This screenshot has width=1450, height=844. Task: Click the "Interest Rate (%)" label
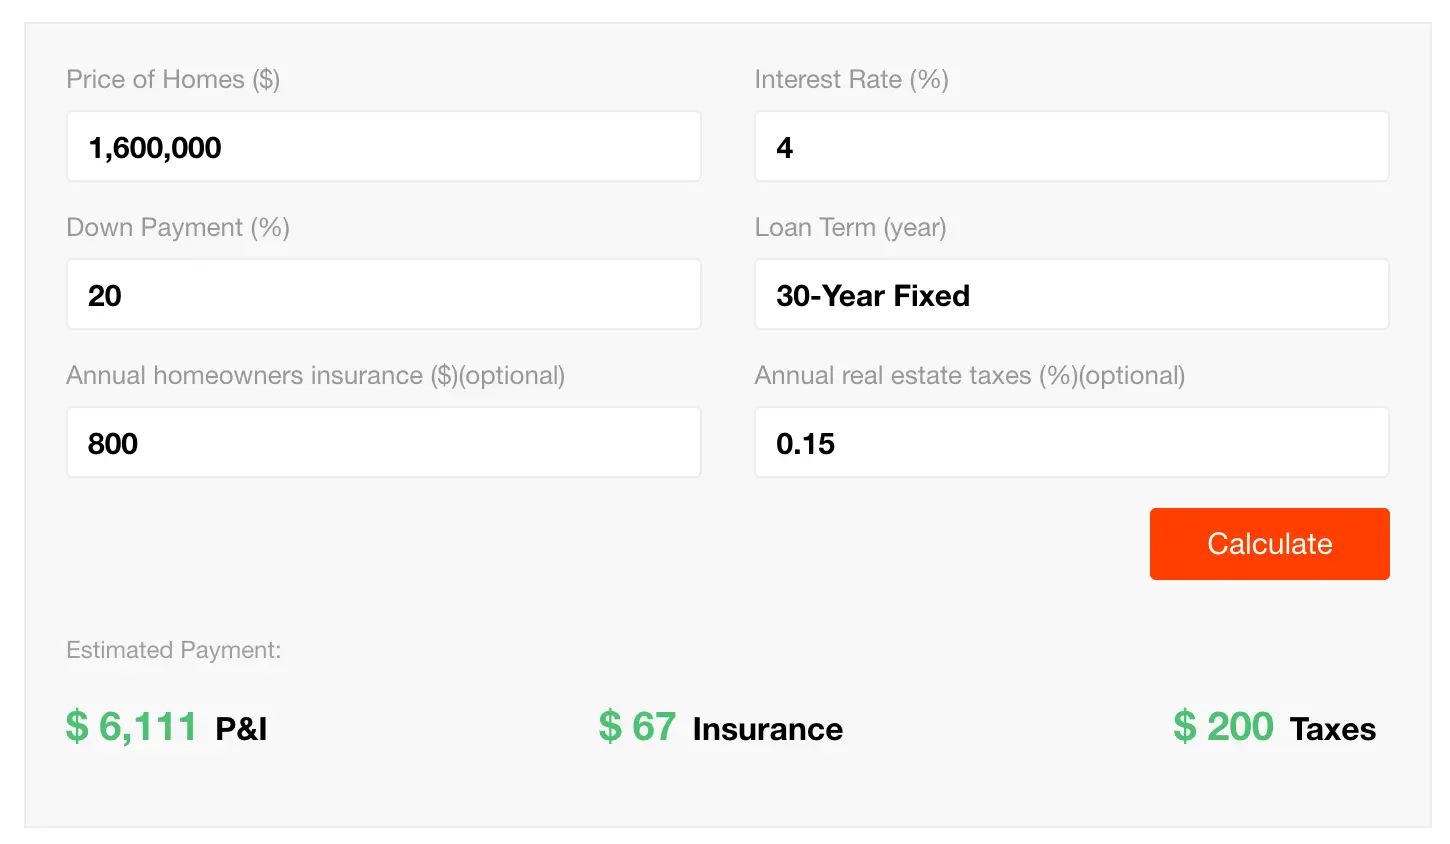click(851, 79)
